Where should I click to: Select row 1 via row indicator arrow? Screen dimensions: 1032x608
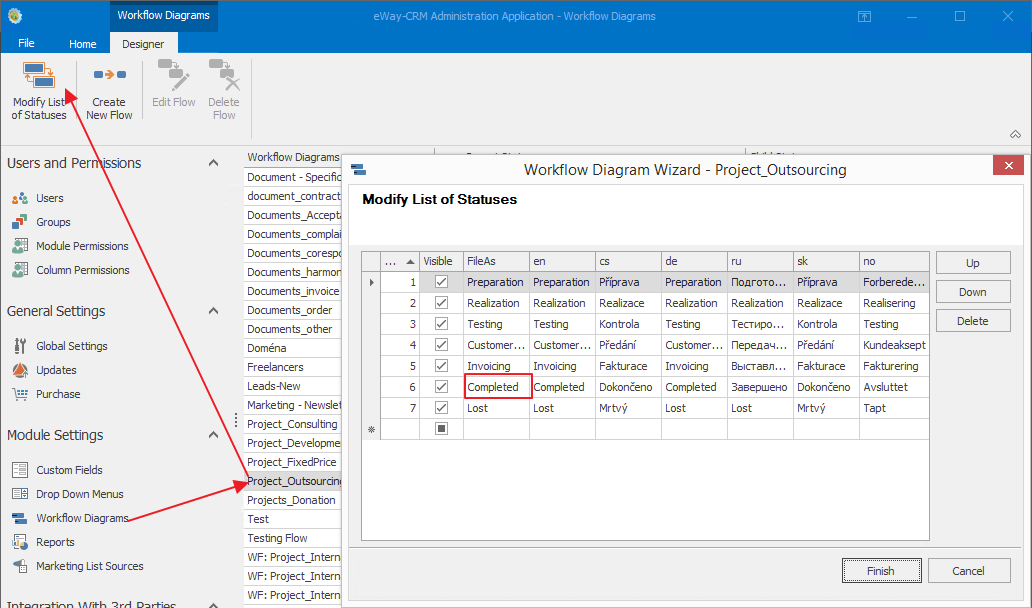[x=371, y=282]
